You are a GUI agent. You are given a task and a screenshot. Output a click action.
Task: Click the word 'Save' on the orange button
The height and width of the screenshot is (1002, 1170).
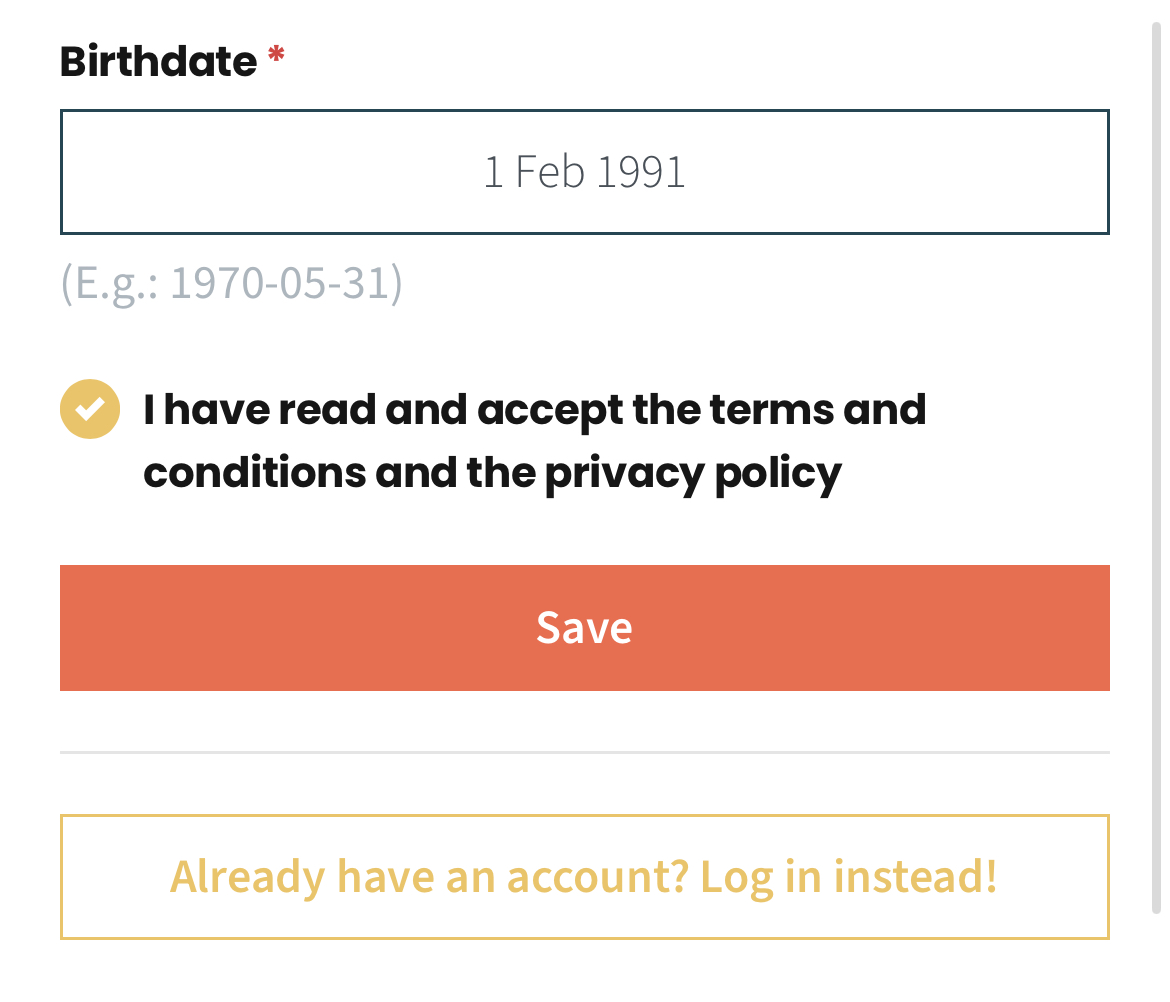point(584,627)
